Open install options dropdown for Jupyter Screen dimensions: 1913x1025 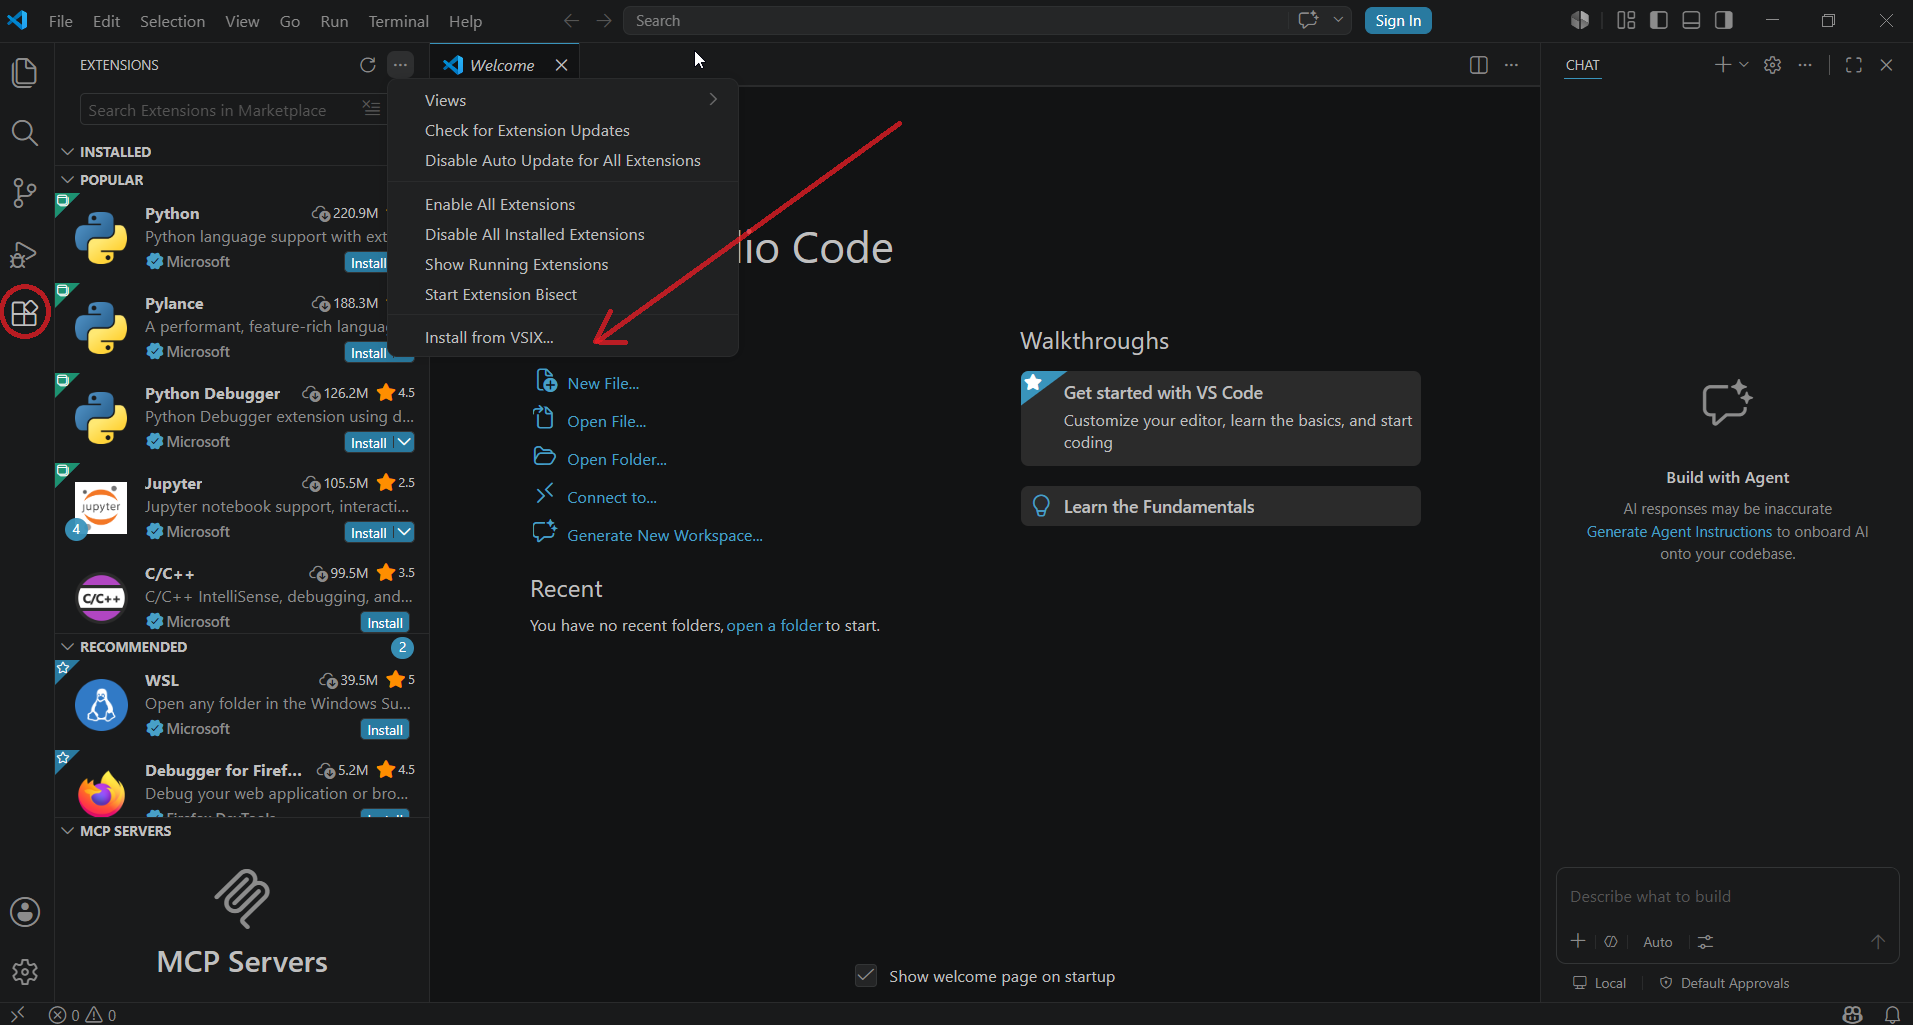pyautogui.click(x=404, y=532)
